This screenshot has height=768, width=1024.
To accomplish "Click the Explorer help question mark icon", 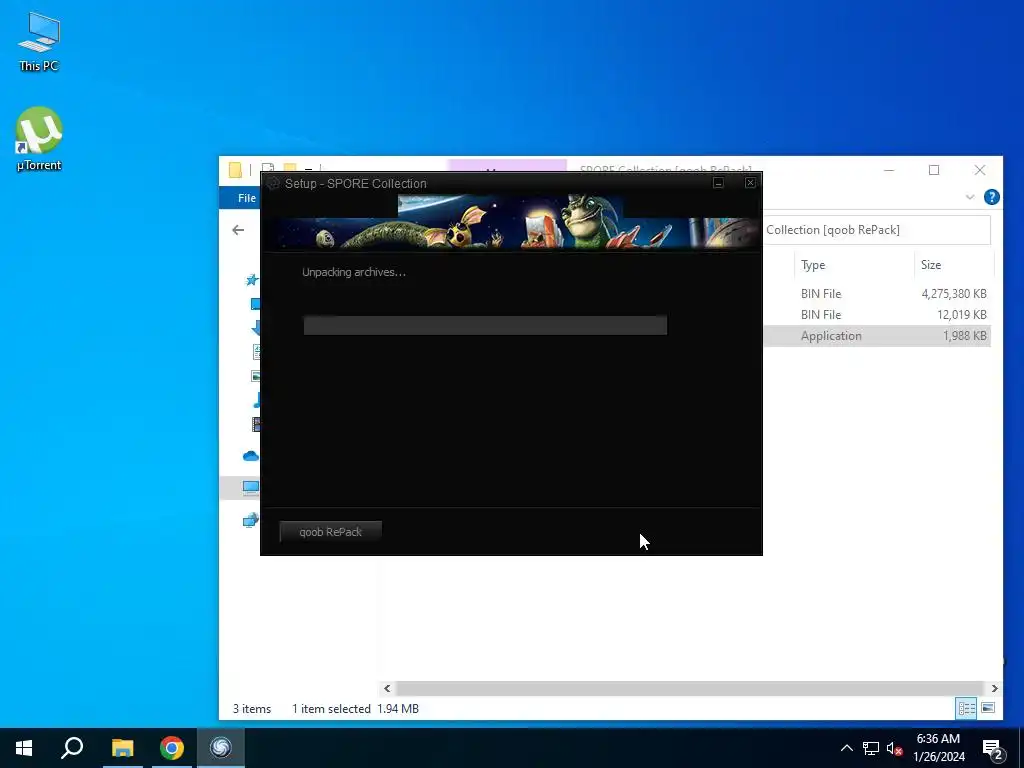I will pos(991,197).
